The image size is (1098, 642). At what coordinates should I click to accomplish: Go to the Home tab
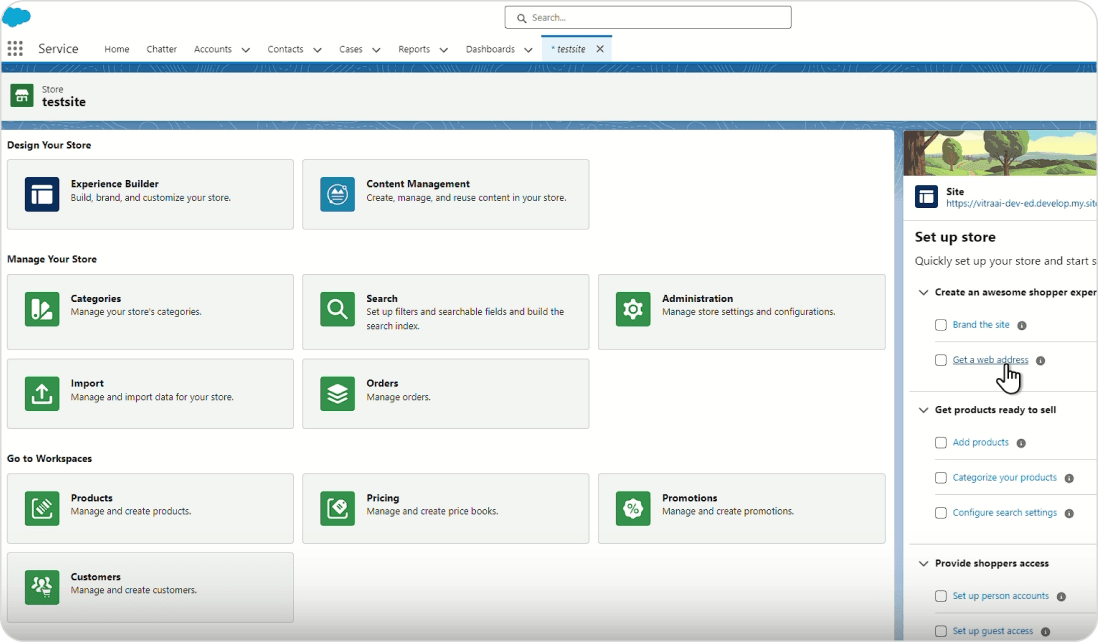(x=117, y=49)
